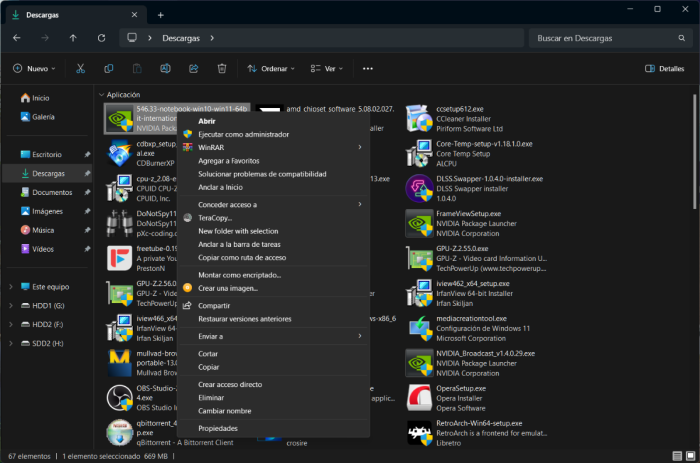Expand the Este equipo tree node

point(11,286)
